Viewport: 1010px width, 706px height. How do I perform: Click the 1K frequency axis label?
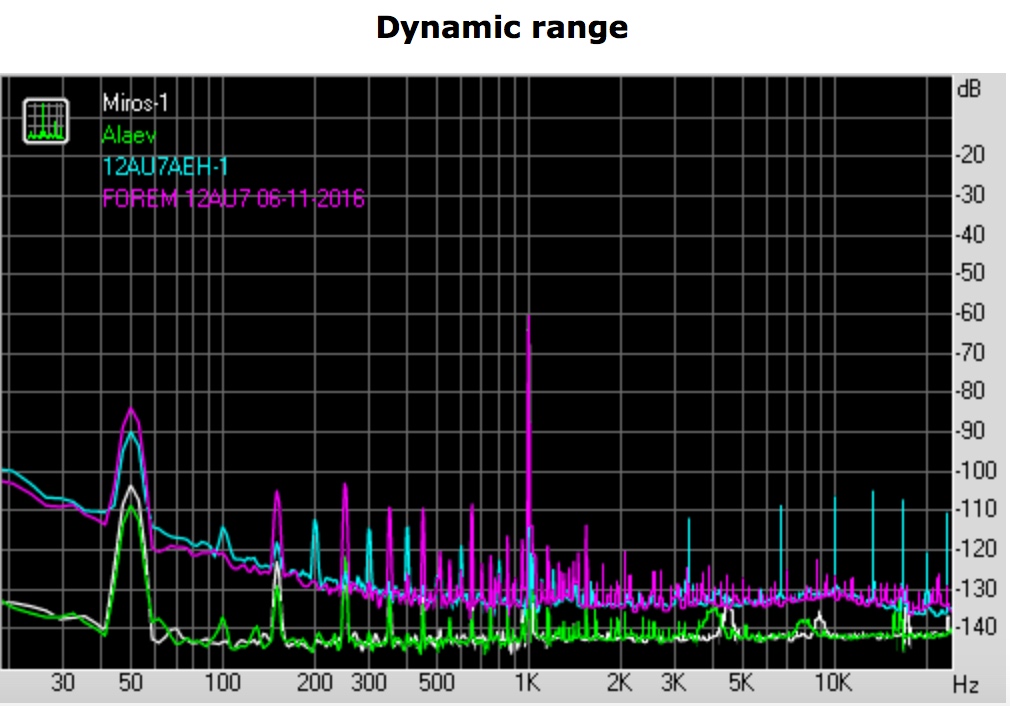coord(527,684)
